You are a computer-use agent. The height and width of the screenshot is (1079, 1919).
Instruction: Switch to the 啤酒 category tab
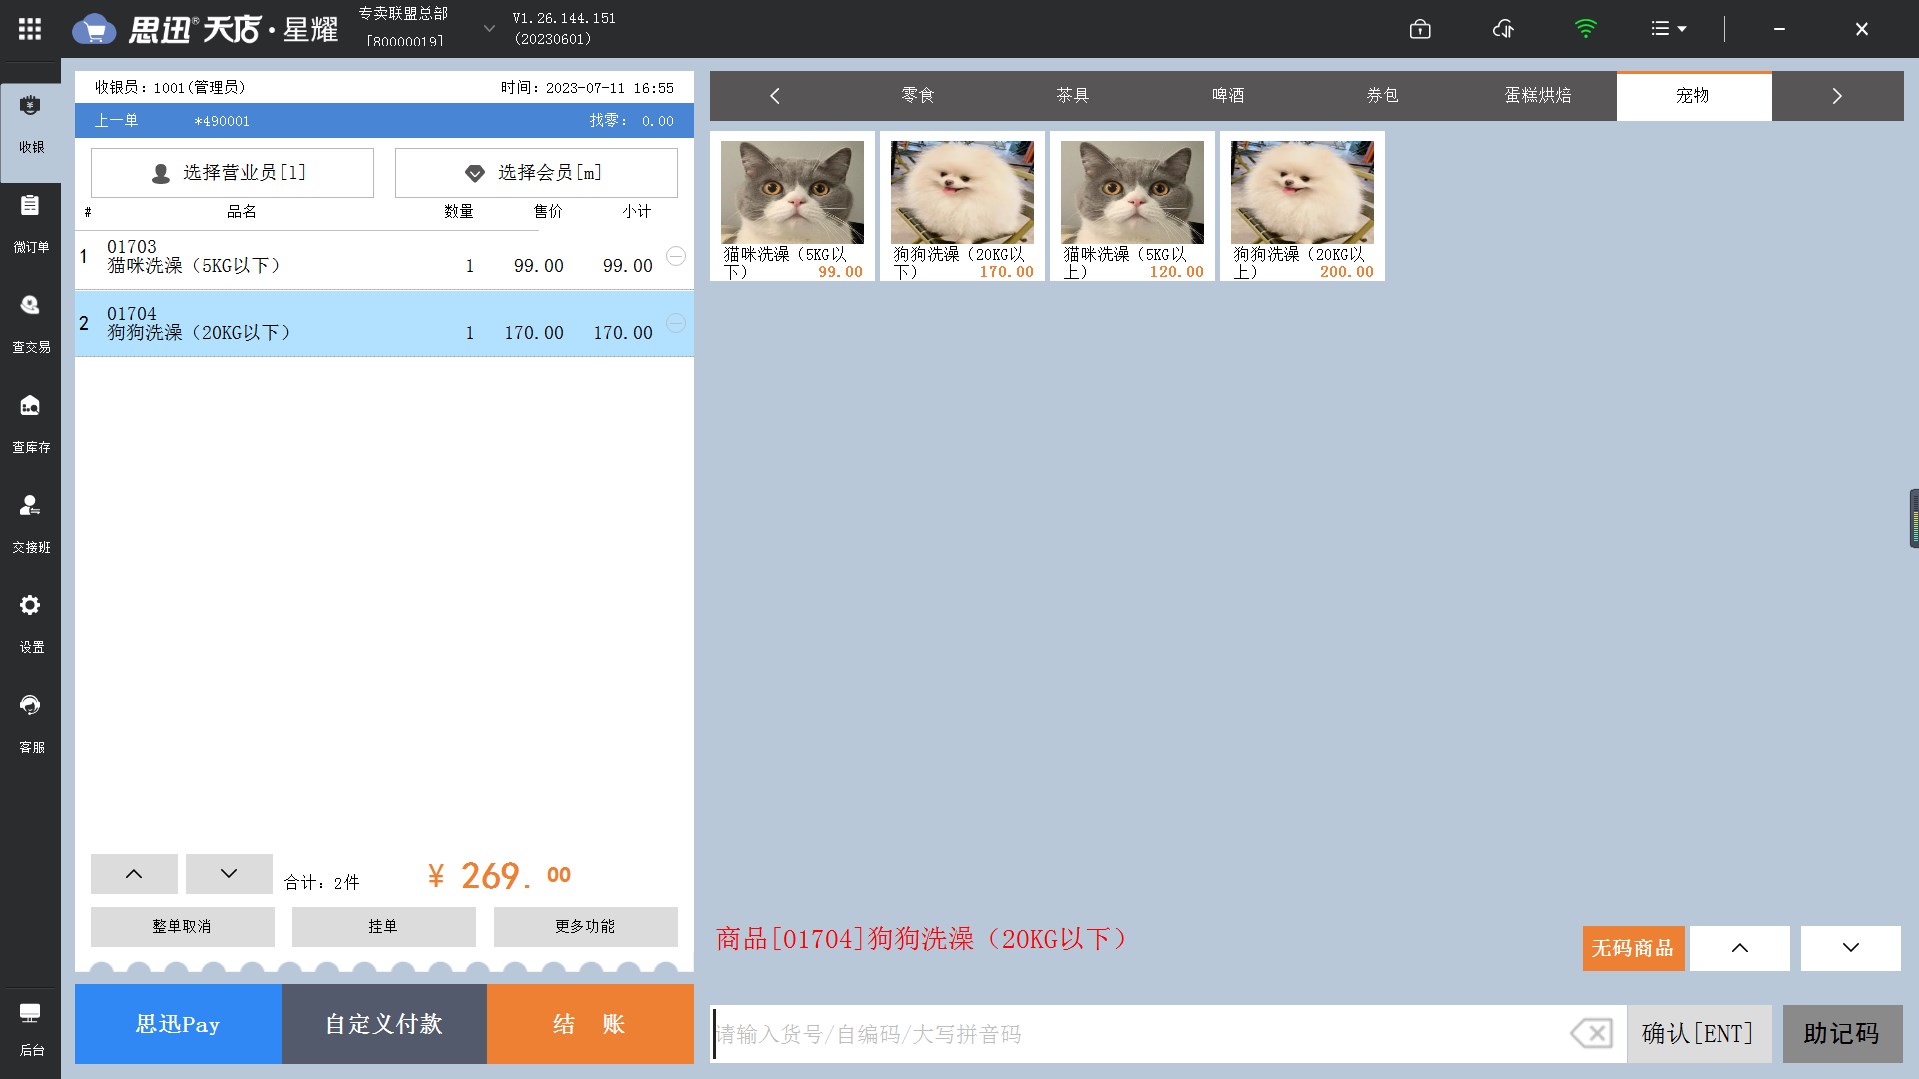(x=1228, y=96)
